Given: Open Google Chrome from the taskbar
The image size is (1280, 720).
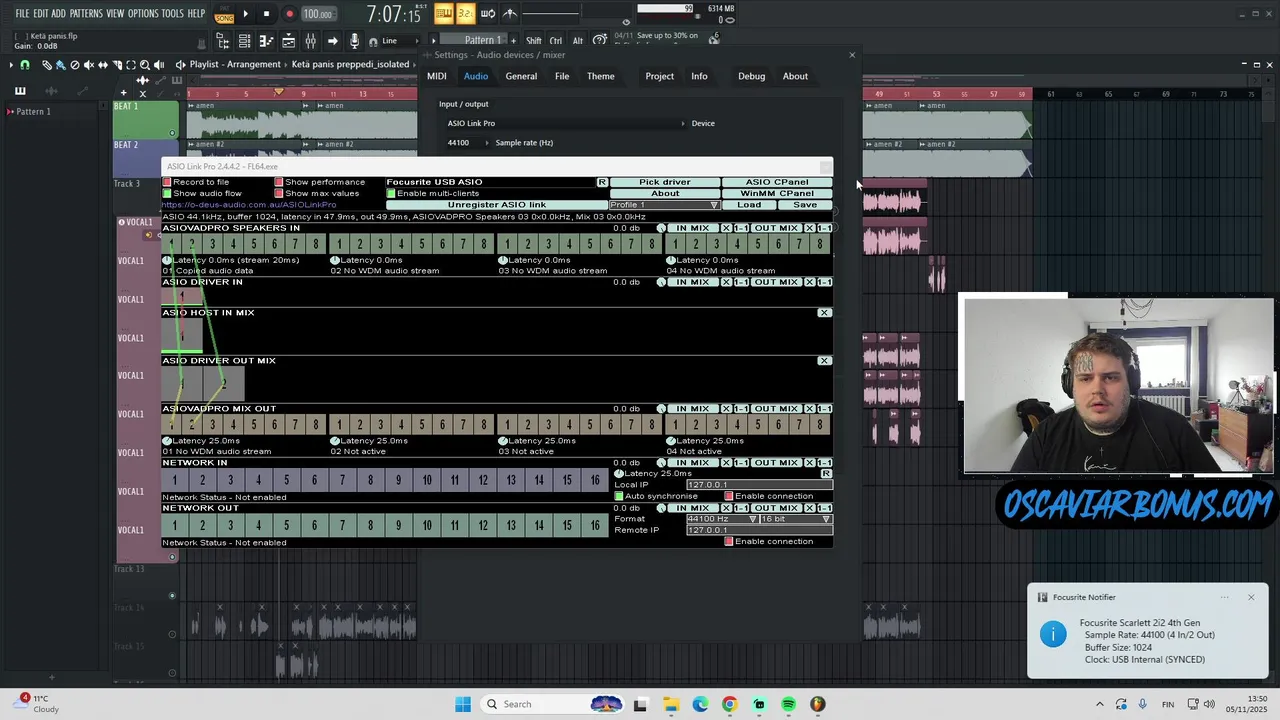Looking at the screenshot, I should (x=729, y=704).
